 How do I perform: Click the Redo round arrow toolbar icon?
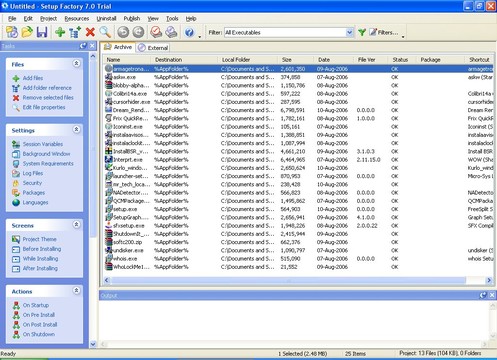[138, 32]
